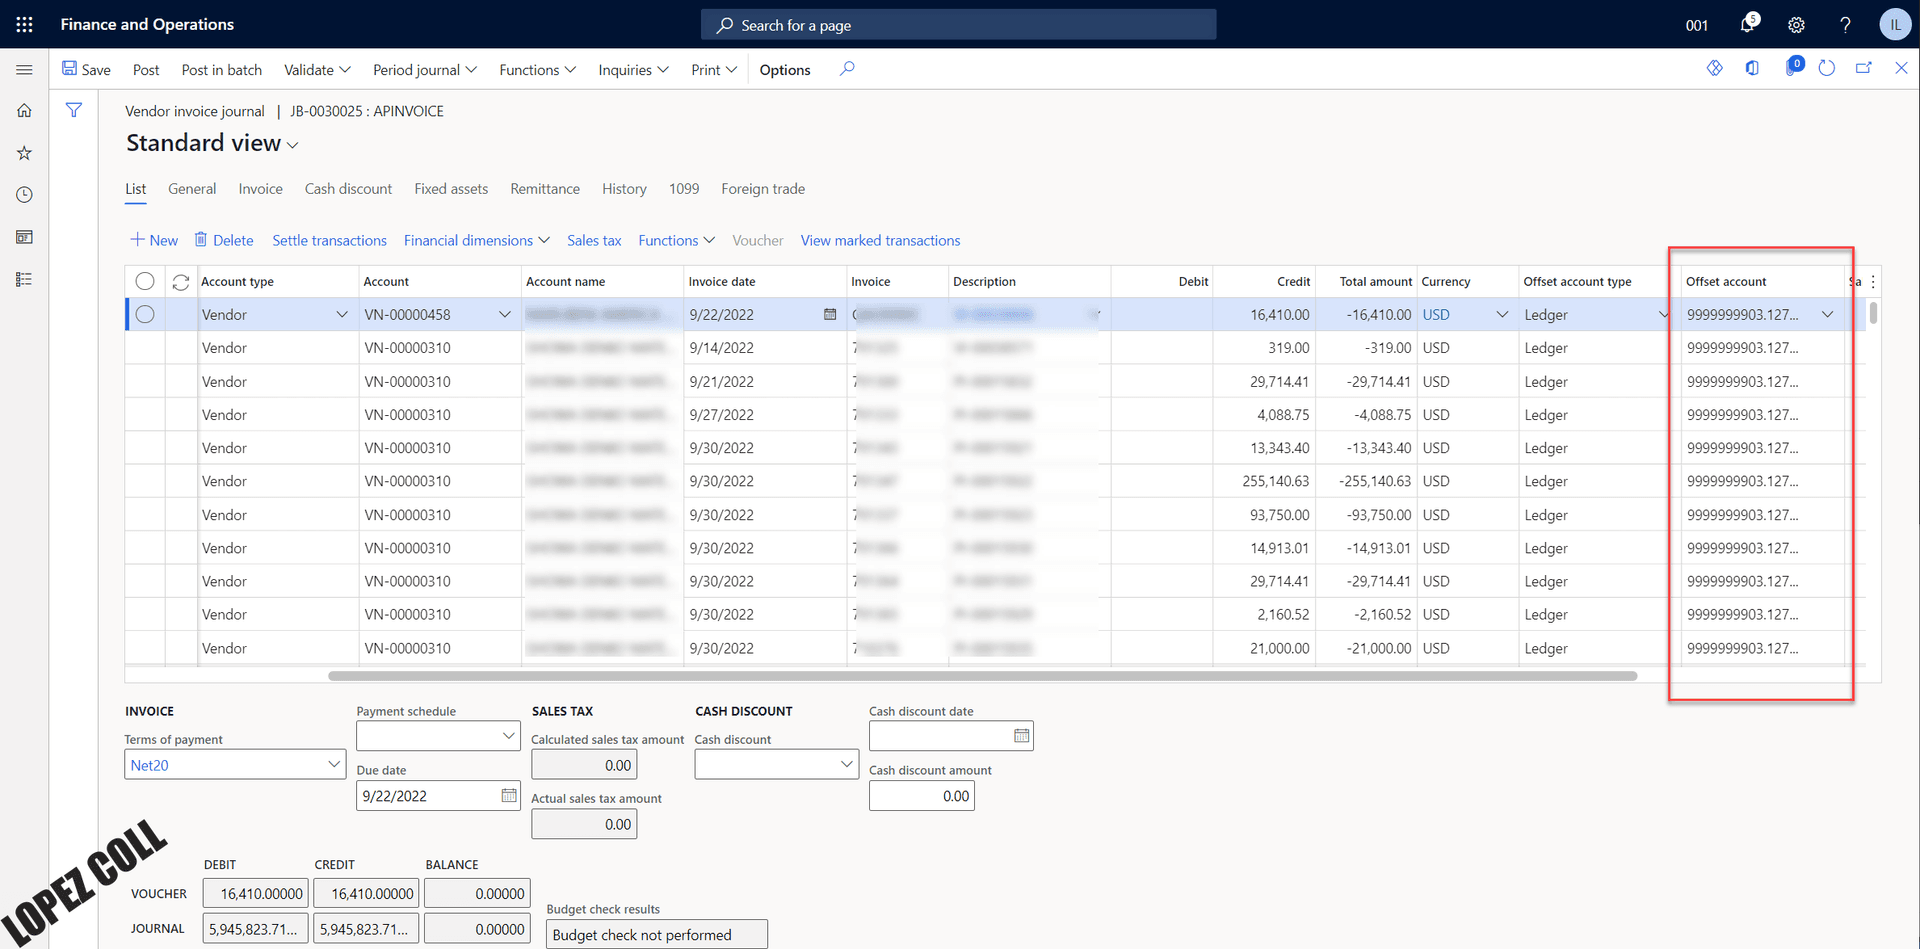Click the Post button
This screenshot has height=949, width=1920.
coord(146,69)
